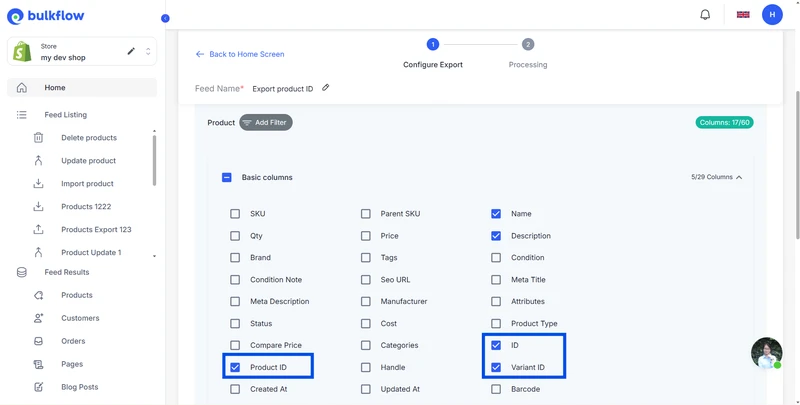
Task: Click the edit icon beside Blog Posts
Action: coord(38,387)
